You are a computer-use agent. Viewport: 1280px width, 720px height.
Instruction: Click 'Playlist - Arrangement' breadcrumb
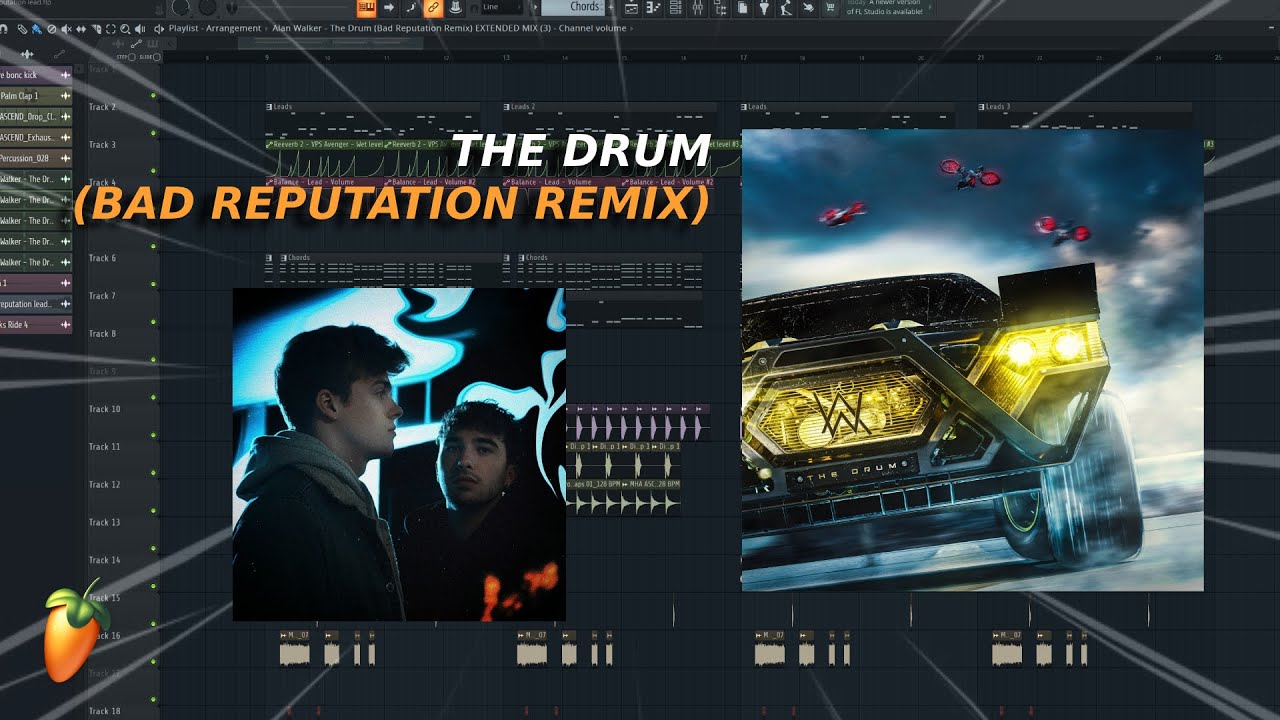click(x=215, y=28)
